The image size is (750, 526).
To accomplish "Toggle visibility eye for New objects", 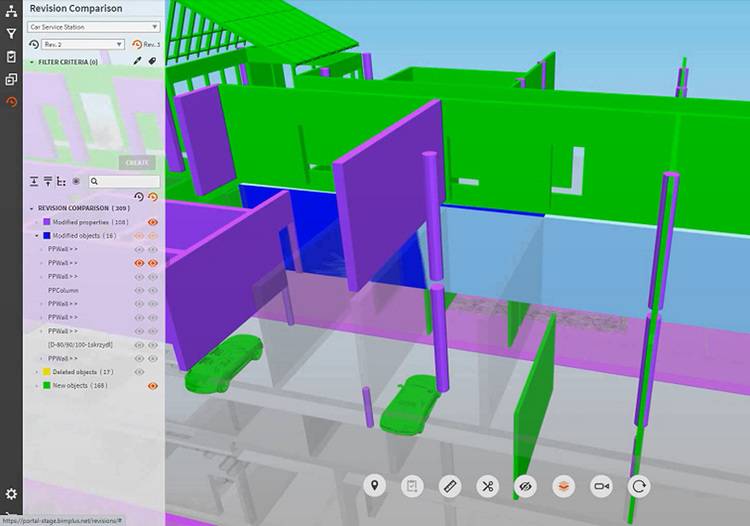I will tap(153, 385).
